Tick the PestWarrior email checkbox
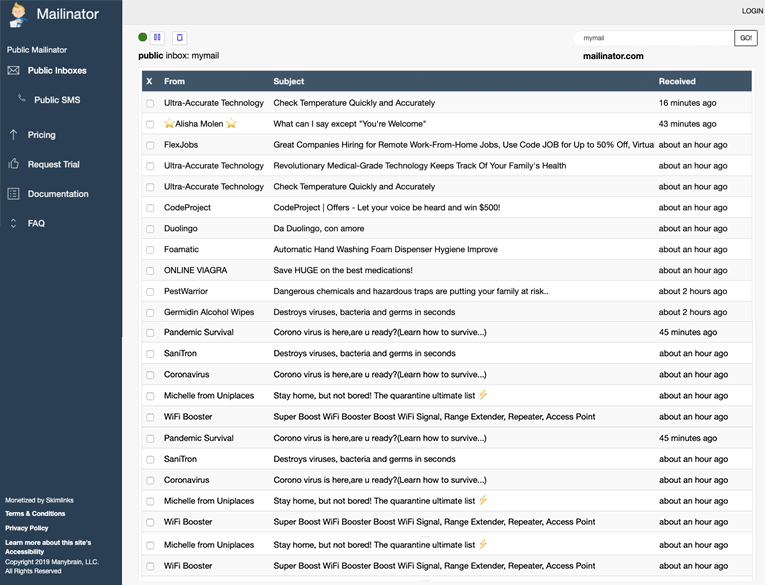The width and height of the screenshot is (765, 585). point(150,292)
